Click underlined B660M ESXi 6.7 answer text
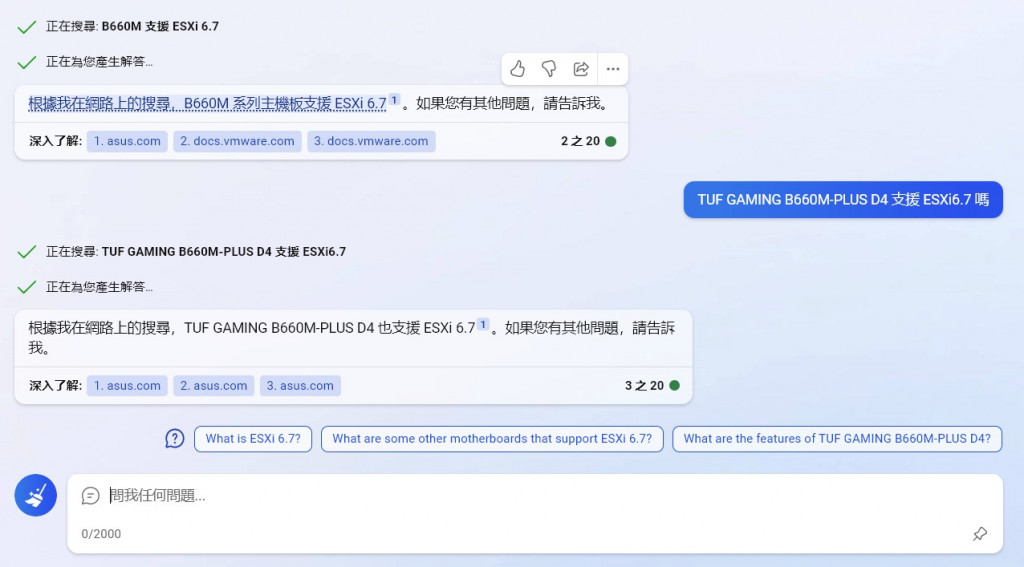 207,104
